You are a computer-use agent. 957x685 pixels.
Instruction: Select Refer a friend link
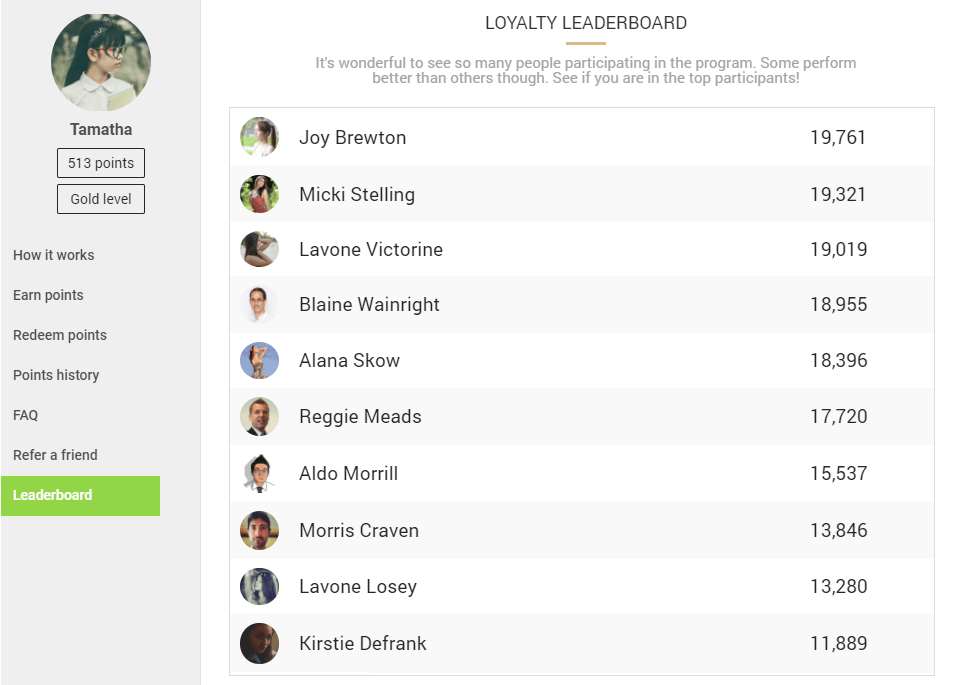point(55,455)
